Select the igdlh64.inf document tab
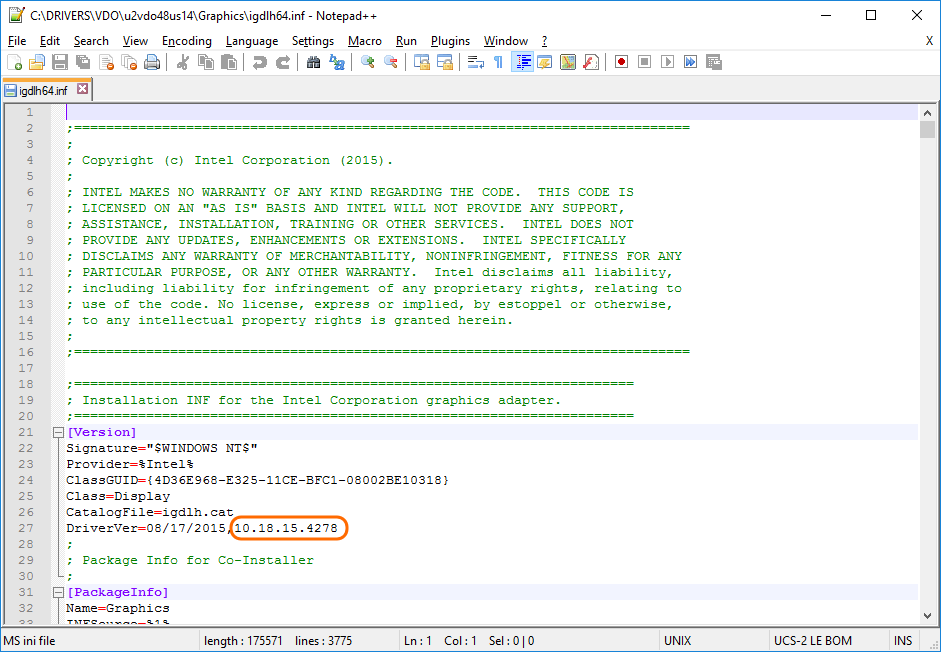The width and height of the screenshot is (941, 652). (42, 90)
